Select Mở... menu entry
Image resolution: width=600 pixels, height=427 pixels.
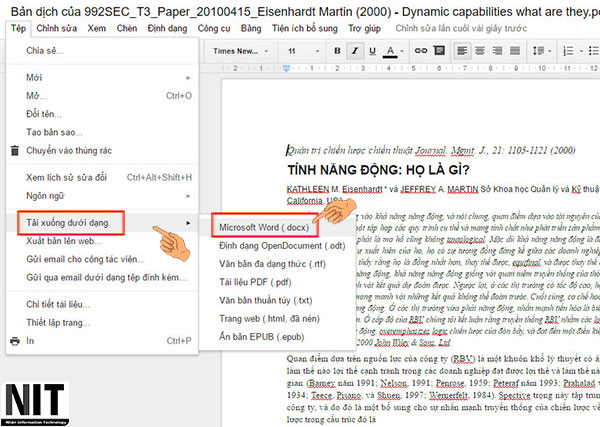(103, 96)
